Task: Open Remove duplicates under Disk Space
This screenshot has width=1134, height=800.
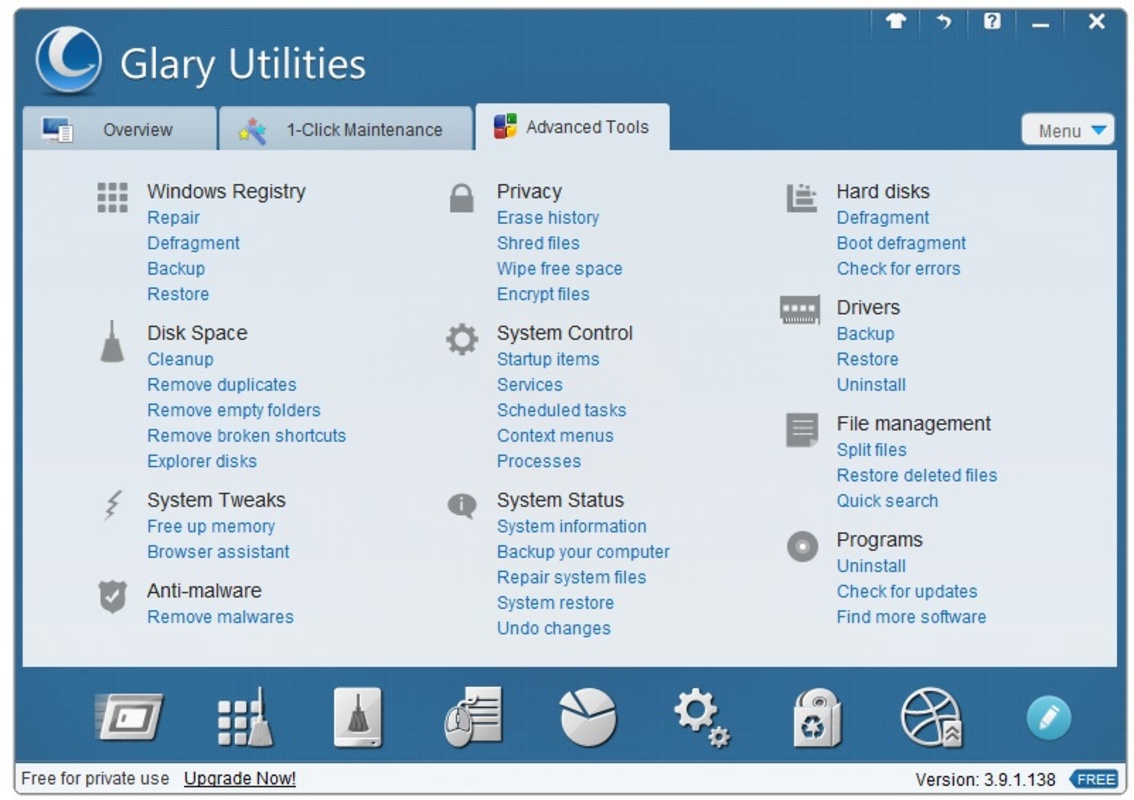Action: [222, 385]
